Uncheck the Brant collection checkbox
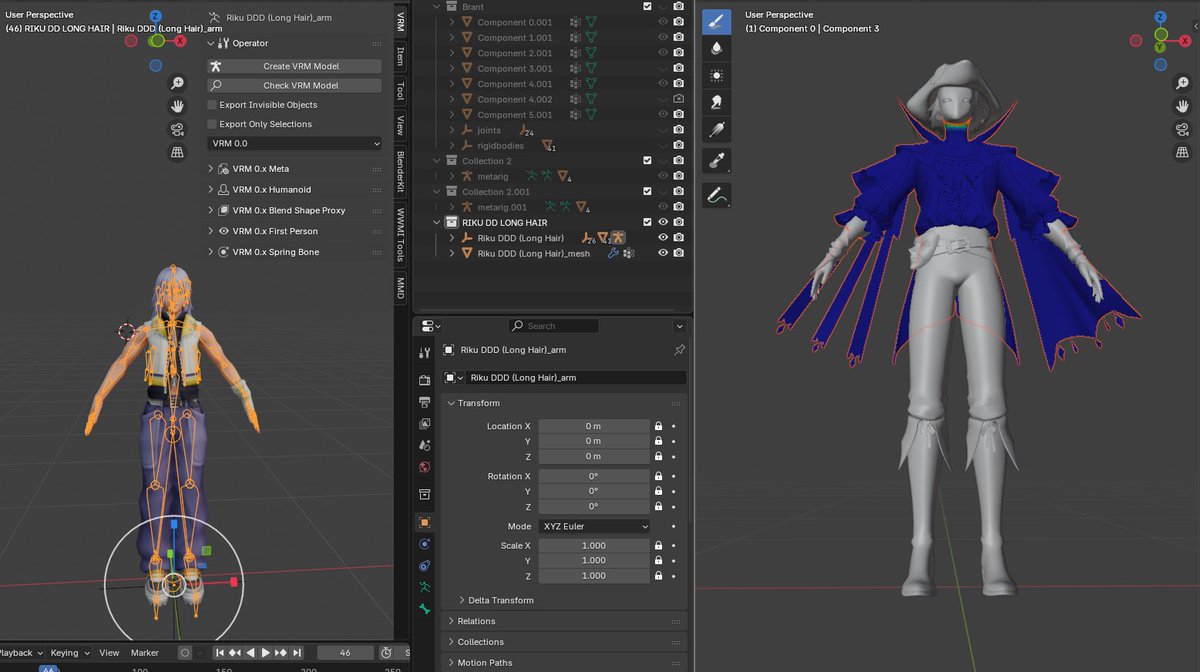This screenshot has width=1200, height=672. [648, 7]
